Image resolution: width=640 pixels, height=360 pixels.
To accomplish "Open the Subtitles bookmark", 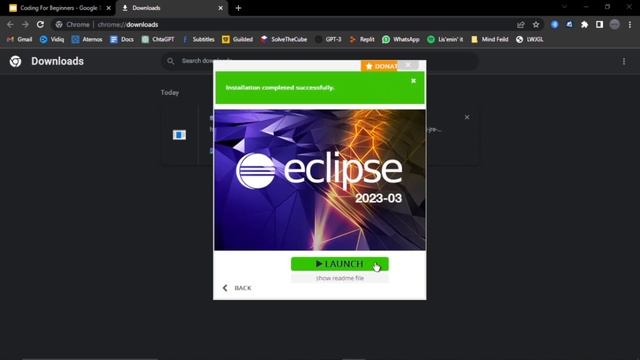I will click(198, 39).
